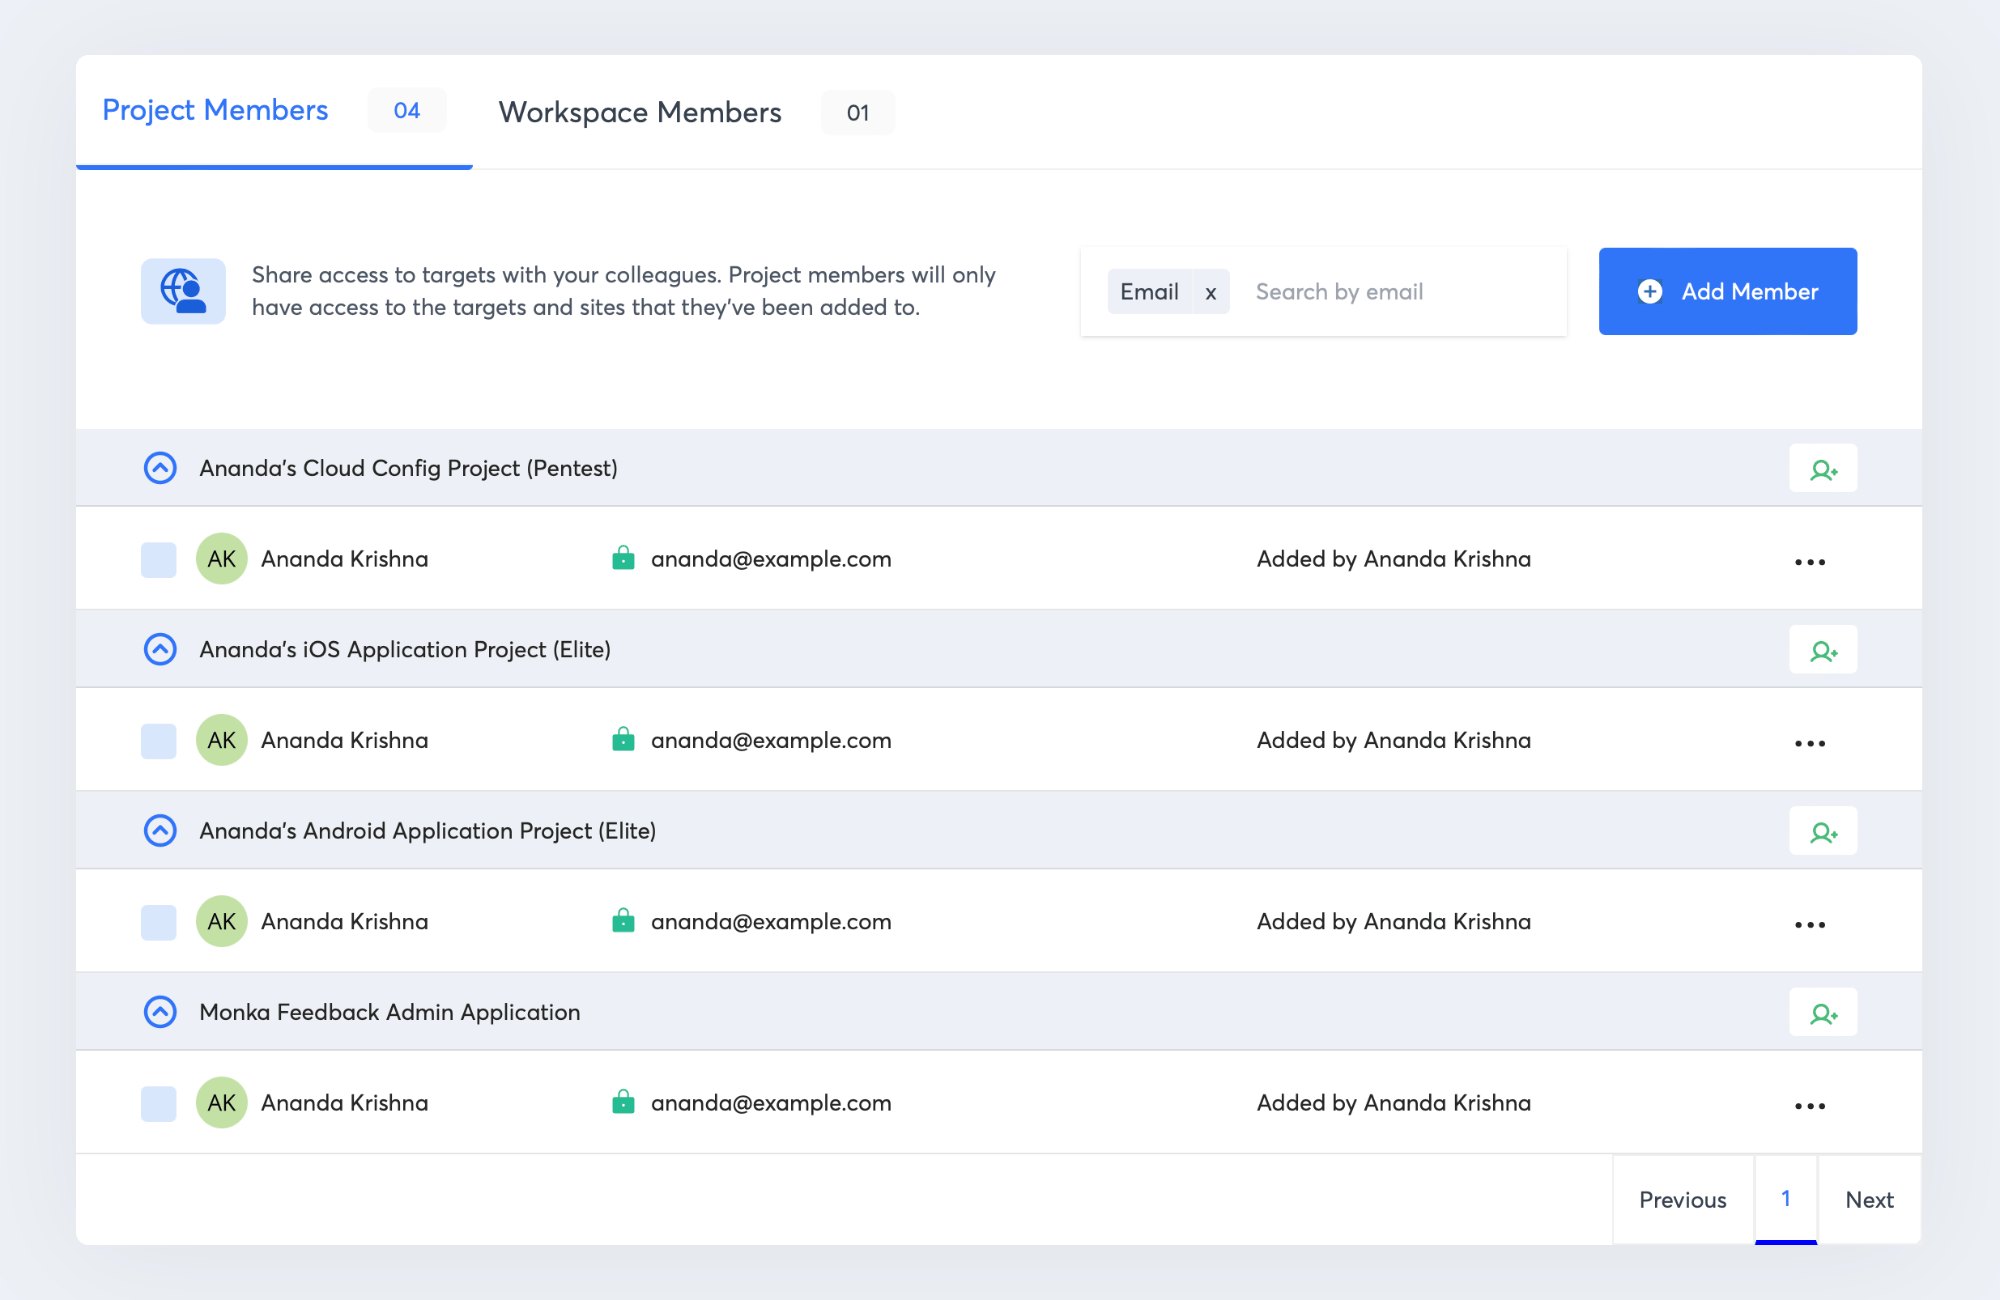Click Ananda's Cloud Config Project (Pentest) title
This screenshot has height=1300, width=2000.
[408, 468]
